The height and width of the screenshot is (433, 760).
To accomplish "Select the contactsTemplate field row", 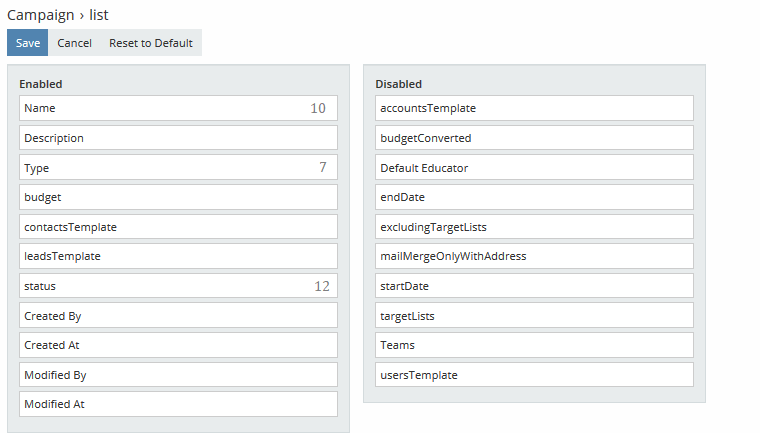I will [x=178, y=227].
